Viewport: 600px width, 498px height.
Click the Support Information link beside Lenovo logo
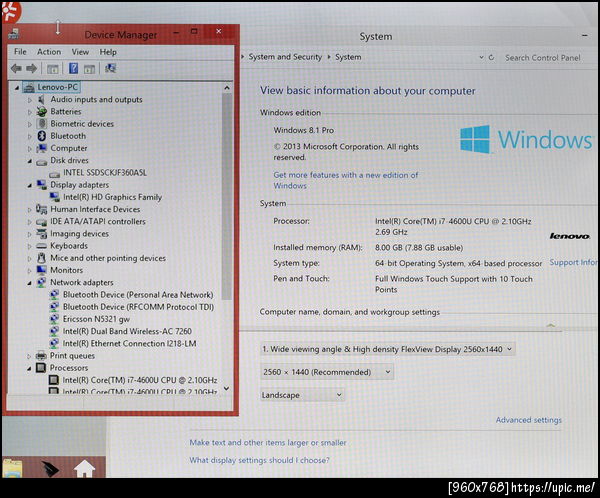[573, 262]
